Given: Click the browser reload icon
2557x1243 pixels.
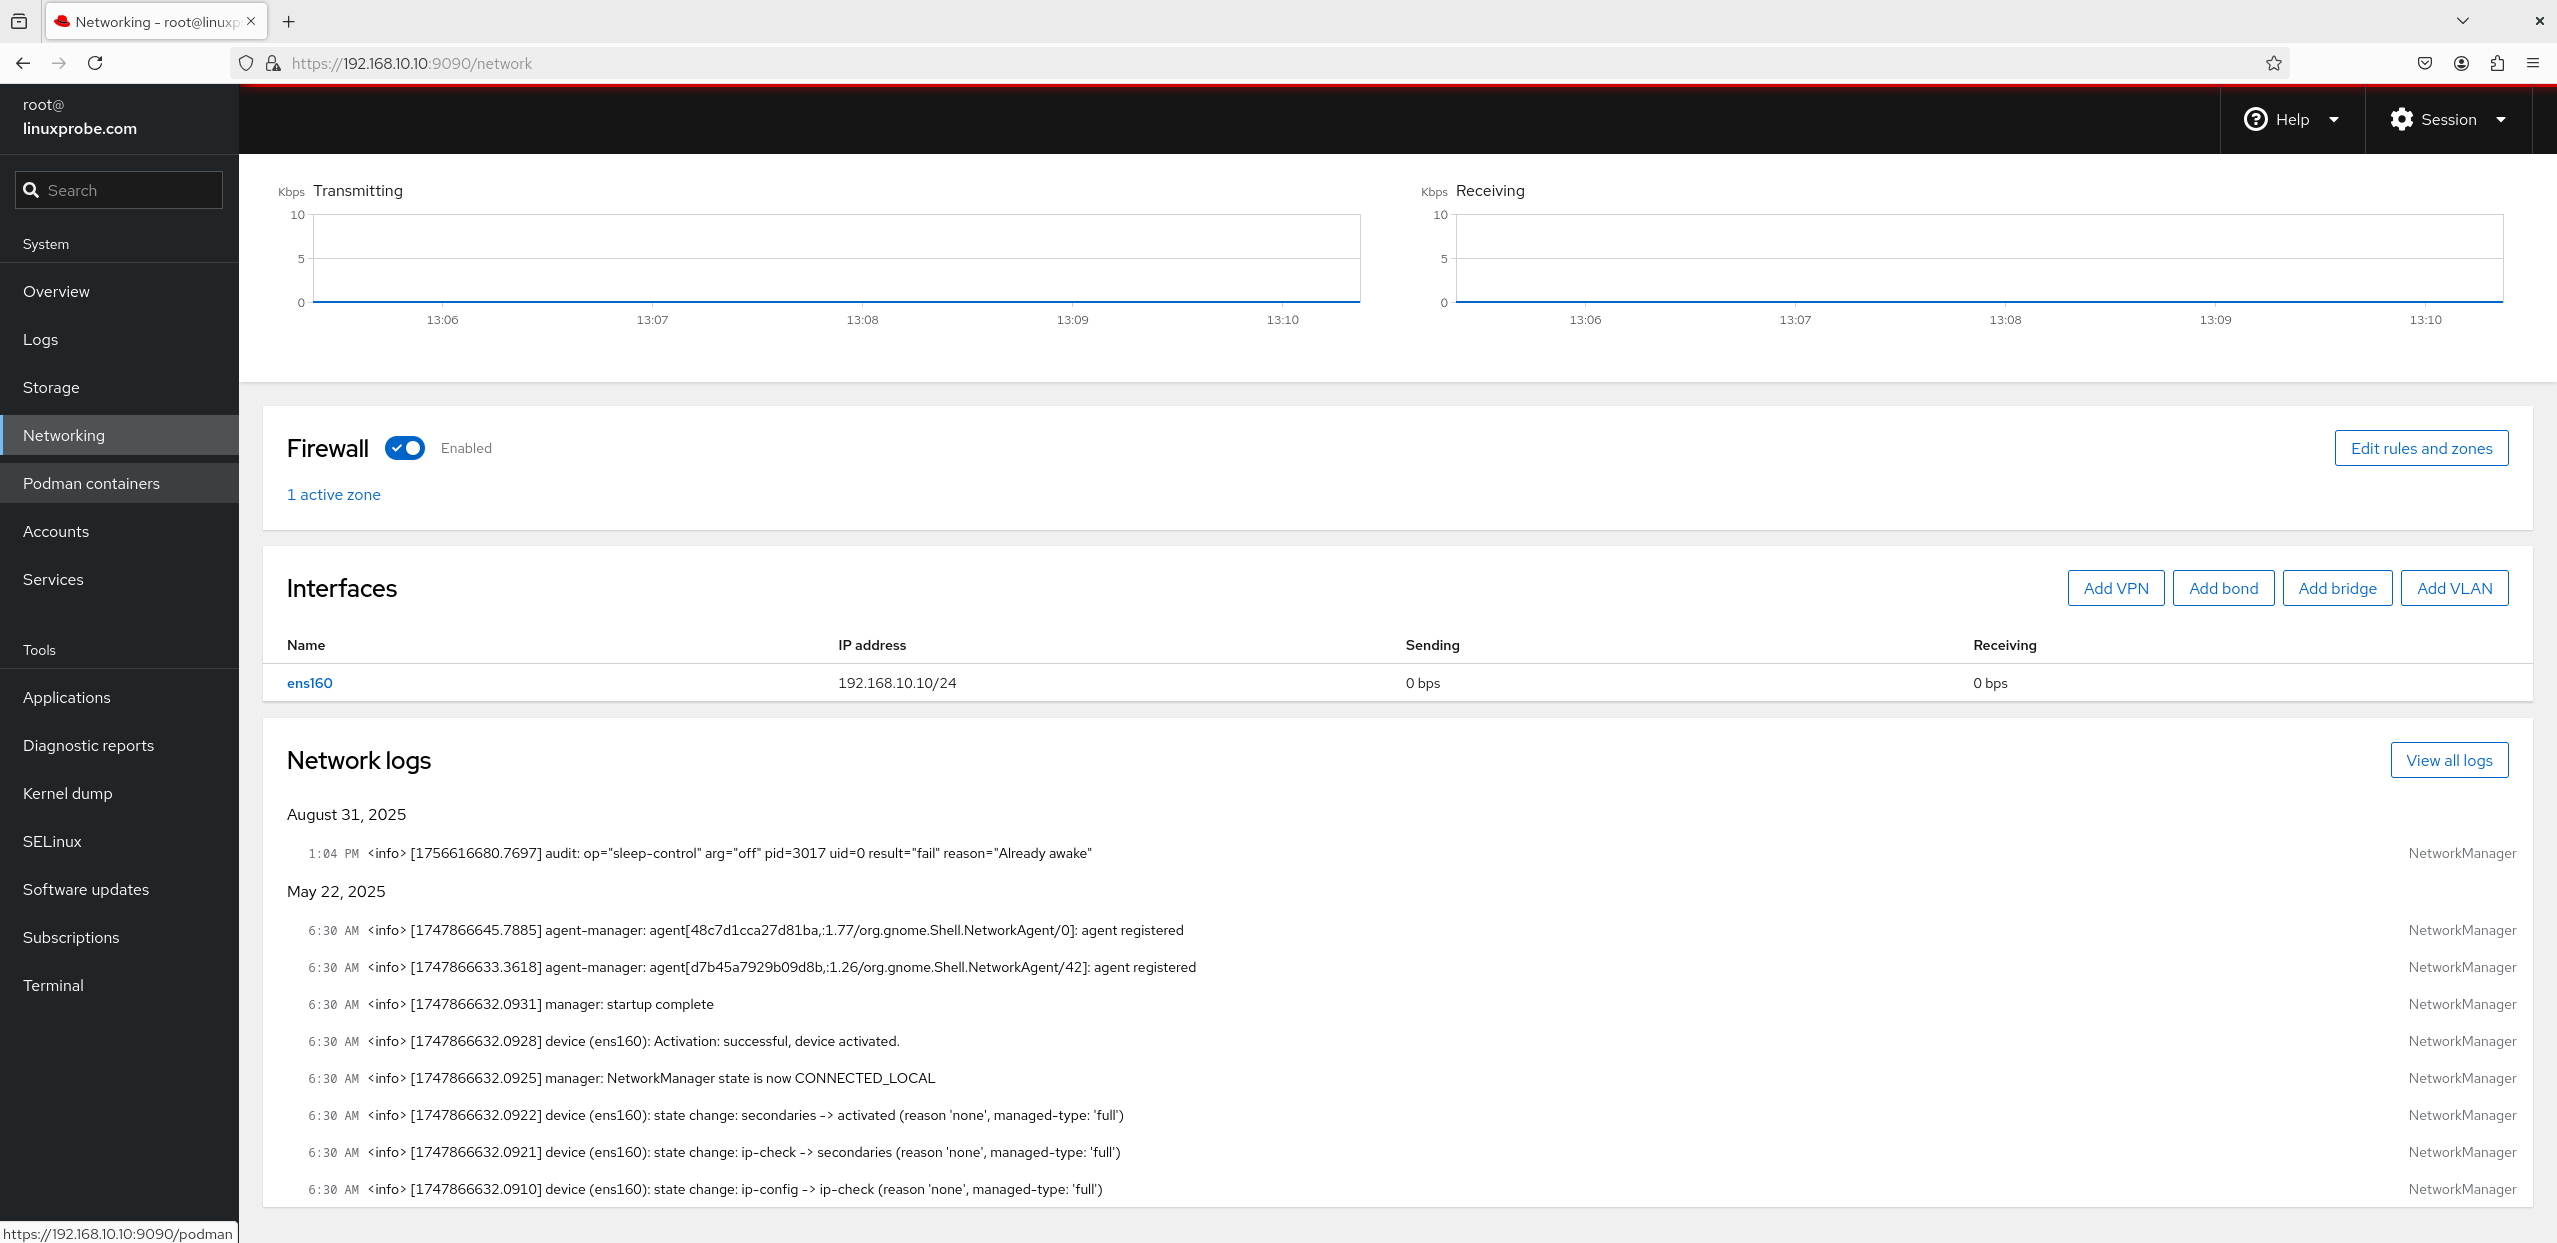Looking at the screenshot, I should point(95,63).
